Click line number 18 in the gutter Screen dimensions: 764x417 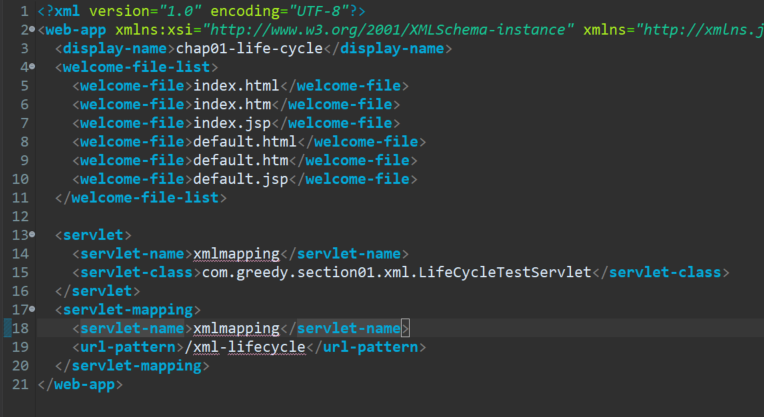click(x=20, y=328)
